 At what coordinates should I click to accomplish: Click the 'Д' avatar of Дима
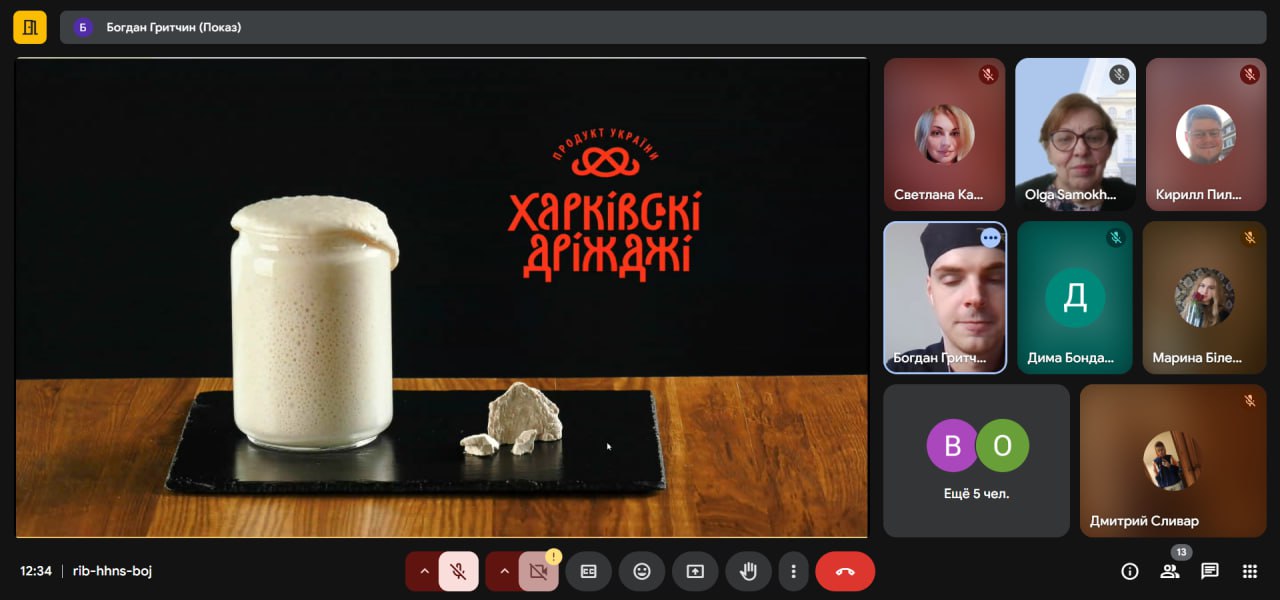coord(1075,297)
